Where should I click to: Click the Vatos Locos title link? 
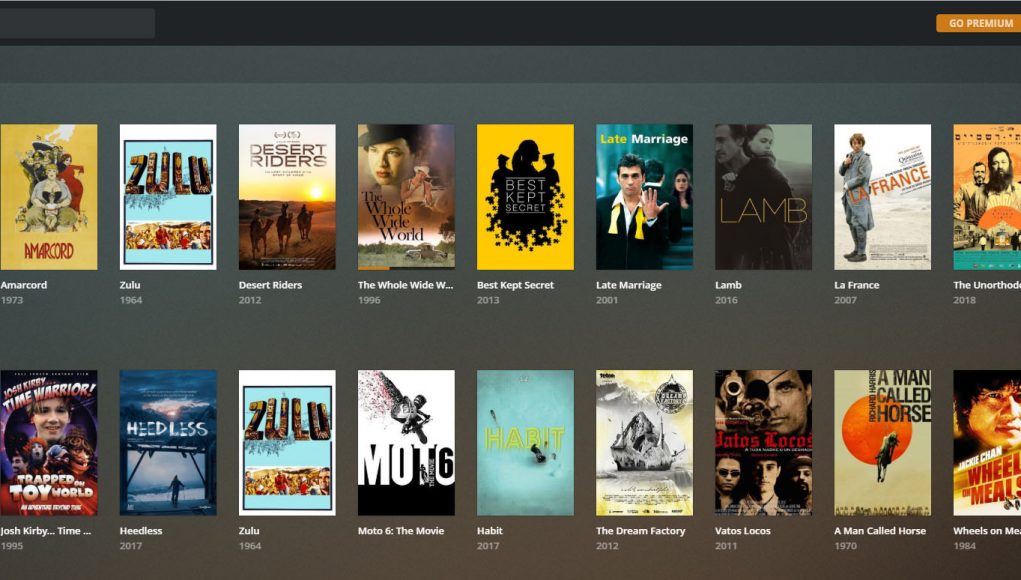coord(743,531)
